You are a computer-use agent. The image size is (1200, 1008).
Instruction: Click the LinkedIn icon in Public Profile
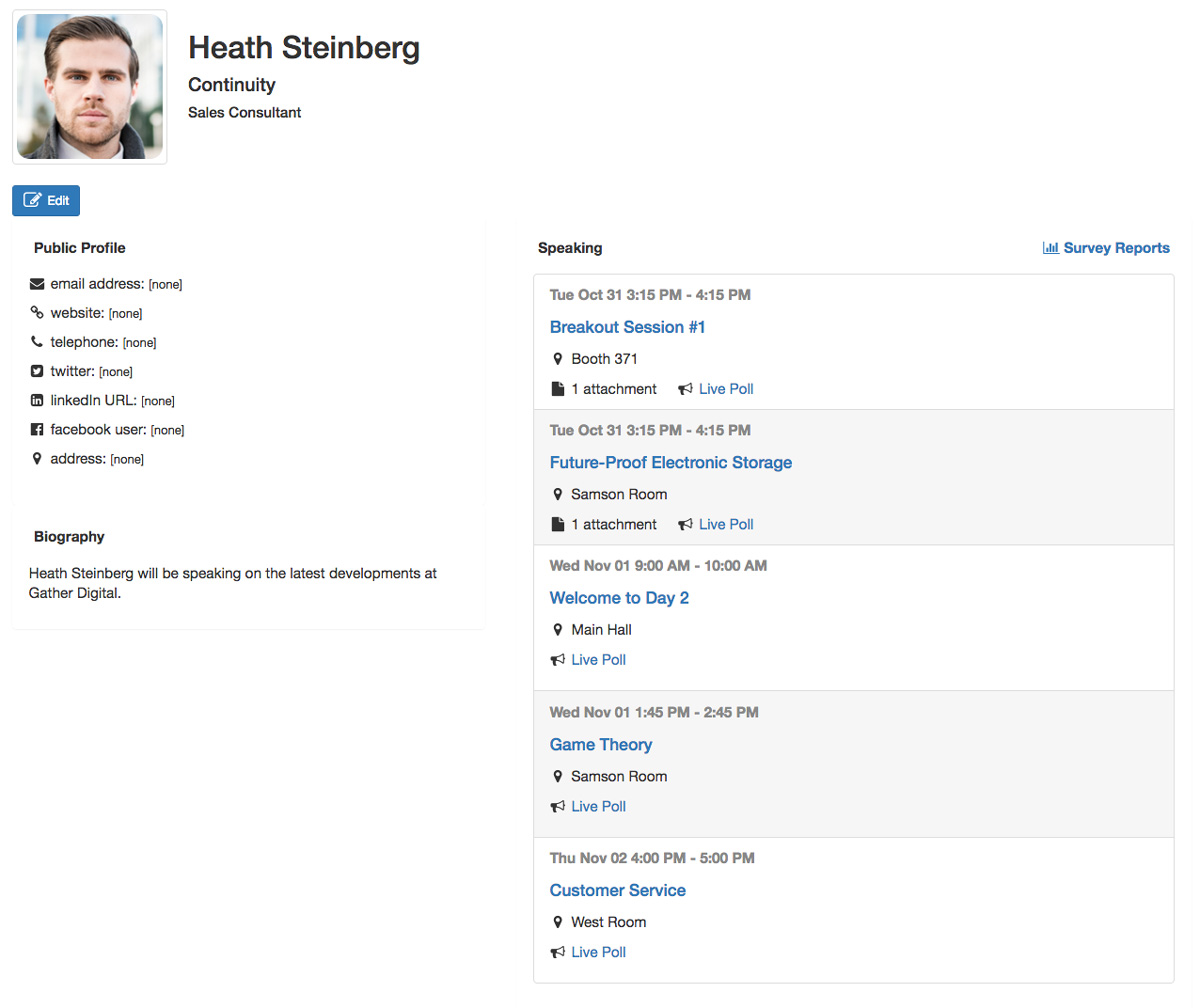(37, 400)
